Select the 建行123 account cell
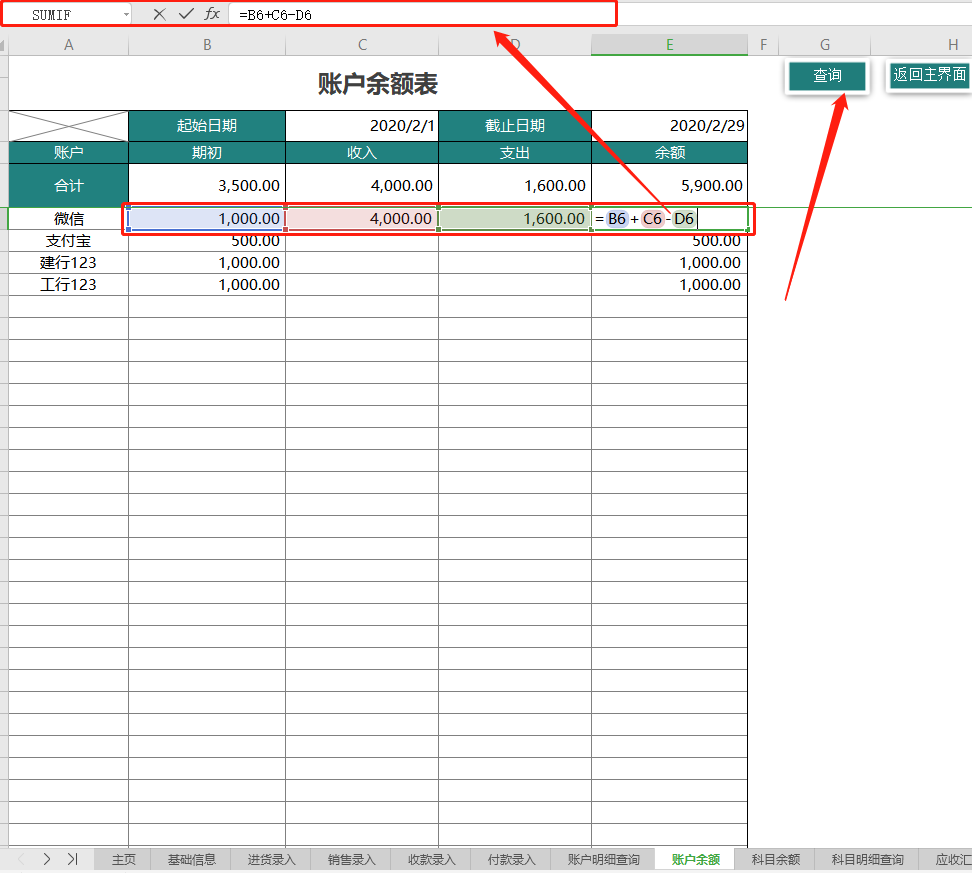The width and height of the screenshot is (972, 873). [68, 263]
